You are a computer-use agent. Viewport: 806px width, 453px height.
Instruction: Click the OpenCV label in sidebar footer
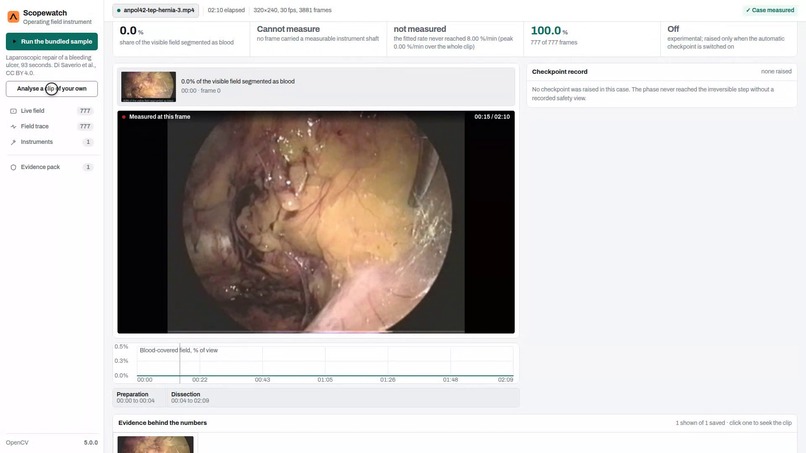pos(17,443)
